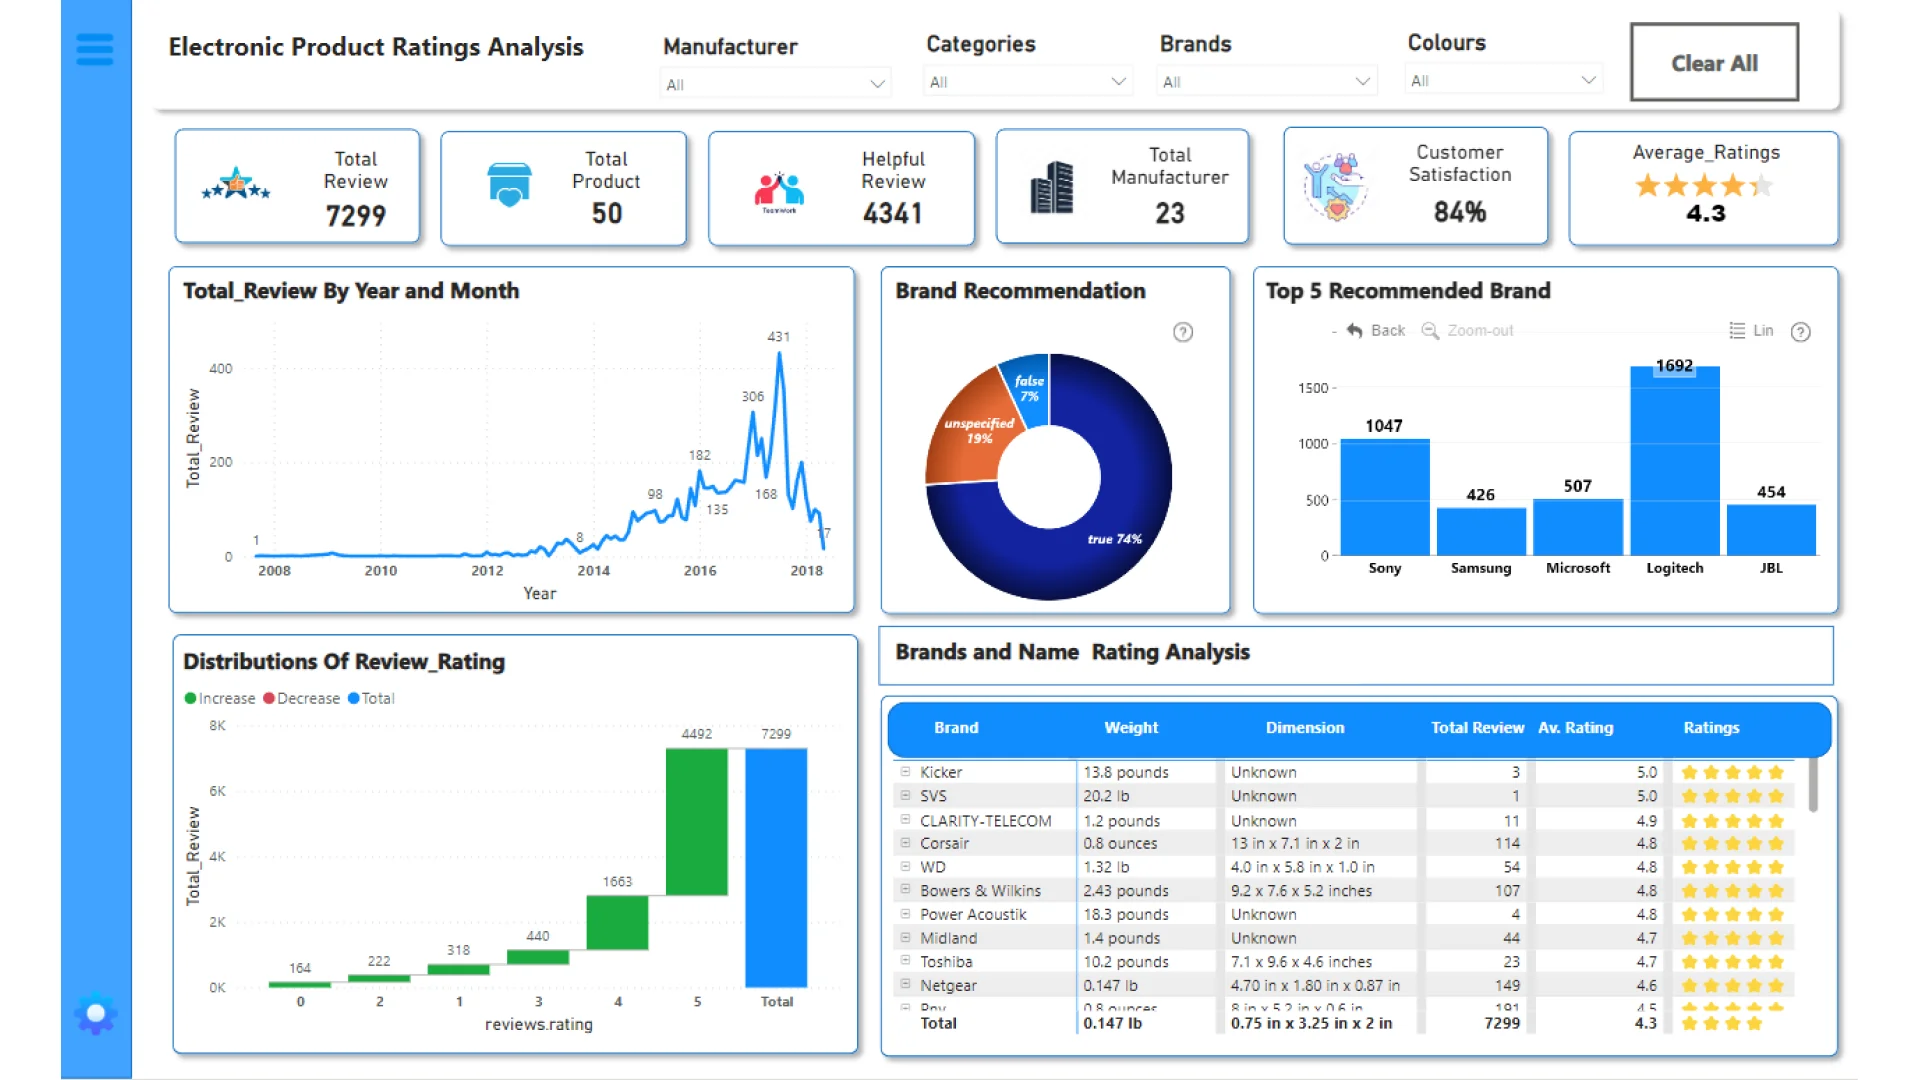Click the 9.2 x 7.6 x 5.2 inches cell
The height and width of the screenshot is (1080, 1920).
tap(1301, 891)
